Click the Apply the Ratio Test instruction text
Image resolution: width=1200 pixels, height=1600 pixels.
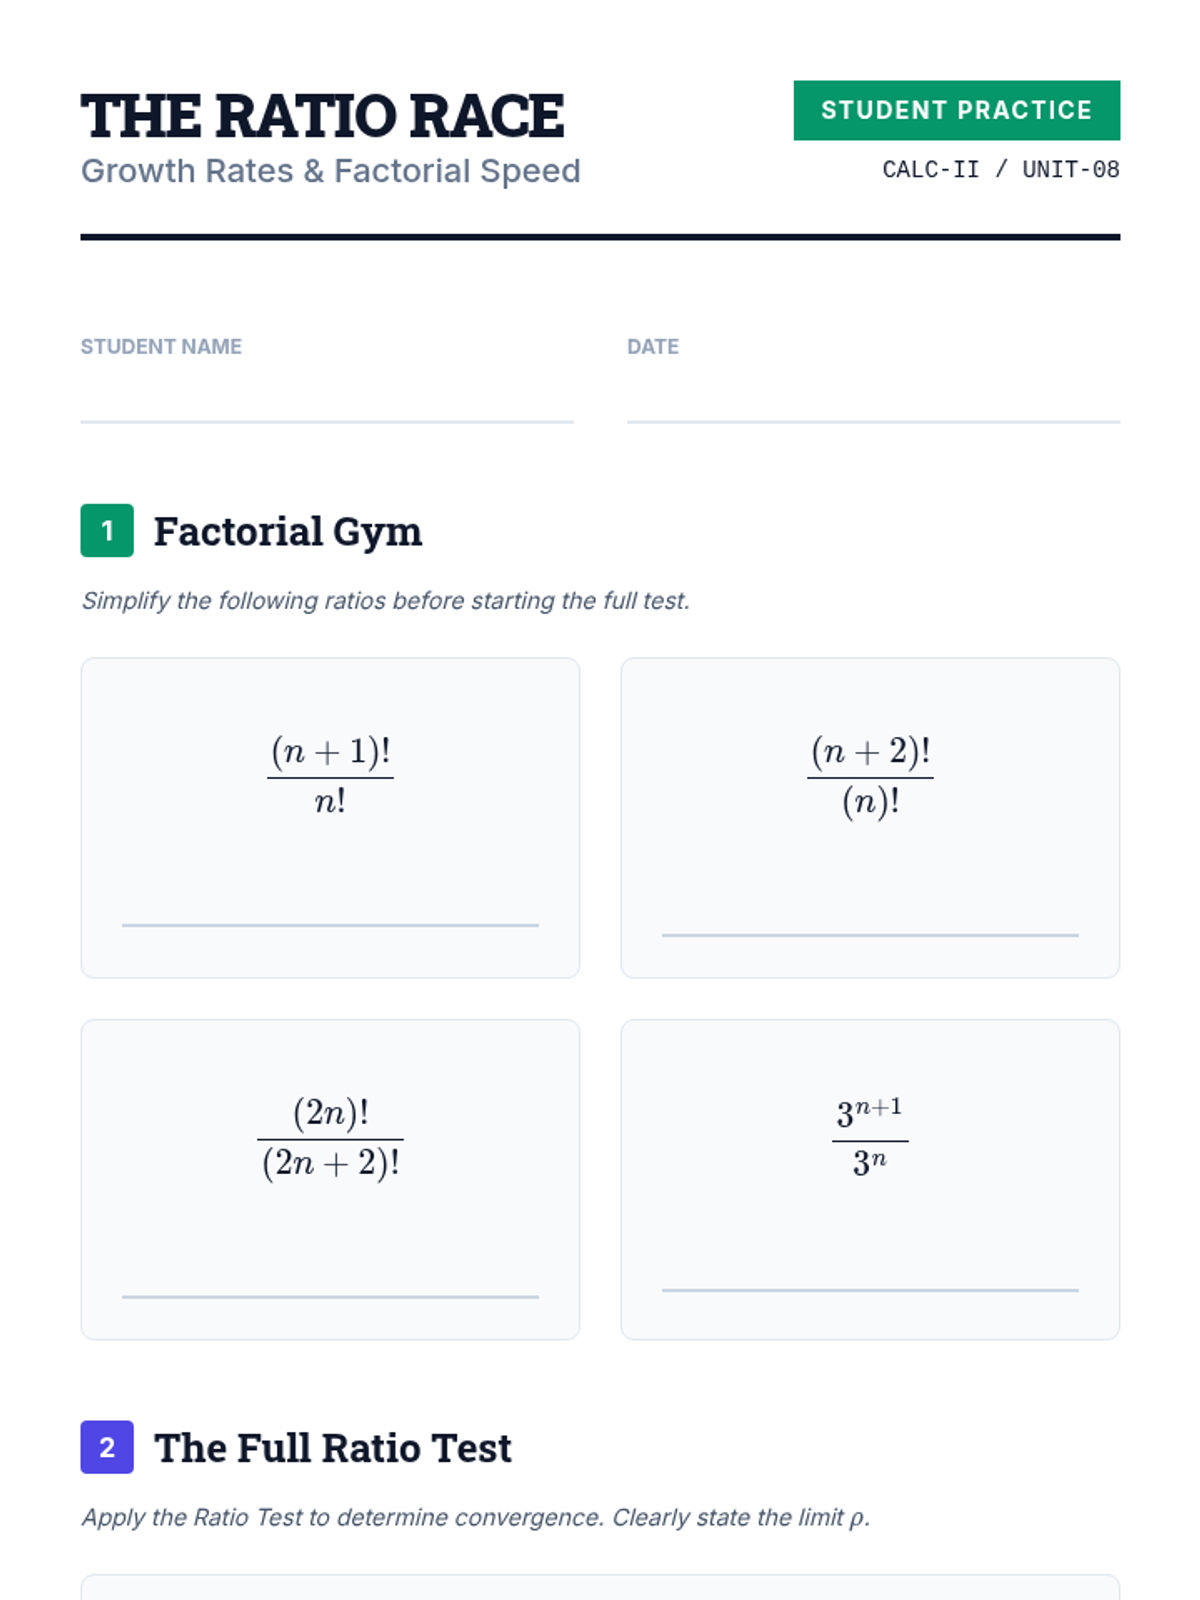[x=476, y=1518]
